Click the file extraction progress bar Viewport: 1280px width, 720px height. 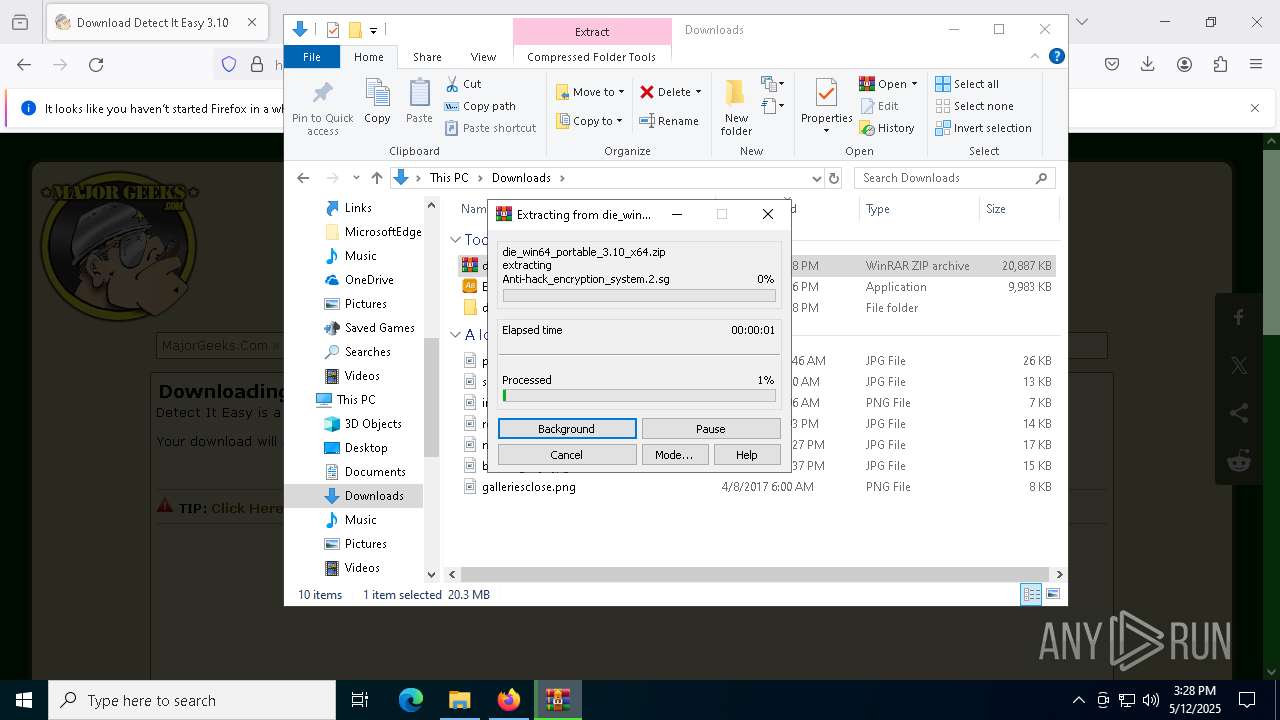[639, 296]
